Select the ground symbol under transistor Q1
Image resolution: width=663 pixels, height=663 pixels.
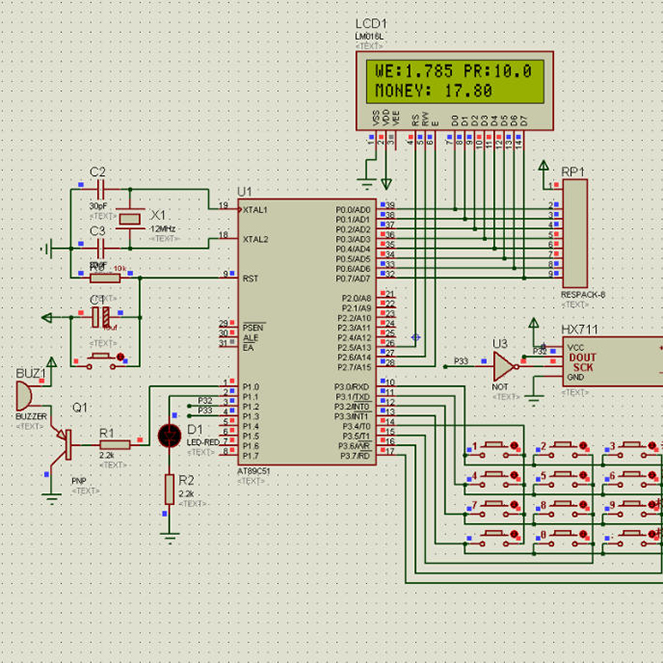[x=52, y=499]
